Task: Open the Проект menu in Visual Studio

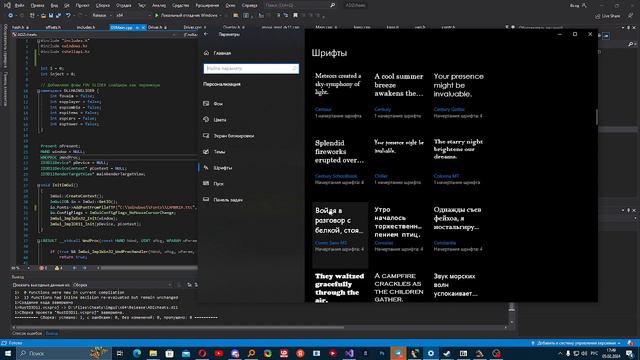Action: 83,5
